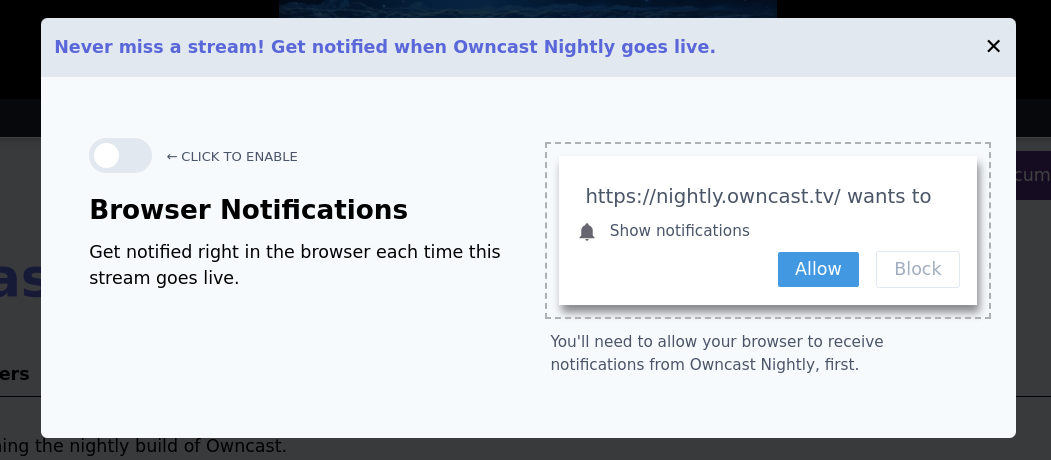Select the 'Browser Notifications' heading

tap(248, 210)
